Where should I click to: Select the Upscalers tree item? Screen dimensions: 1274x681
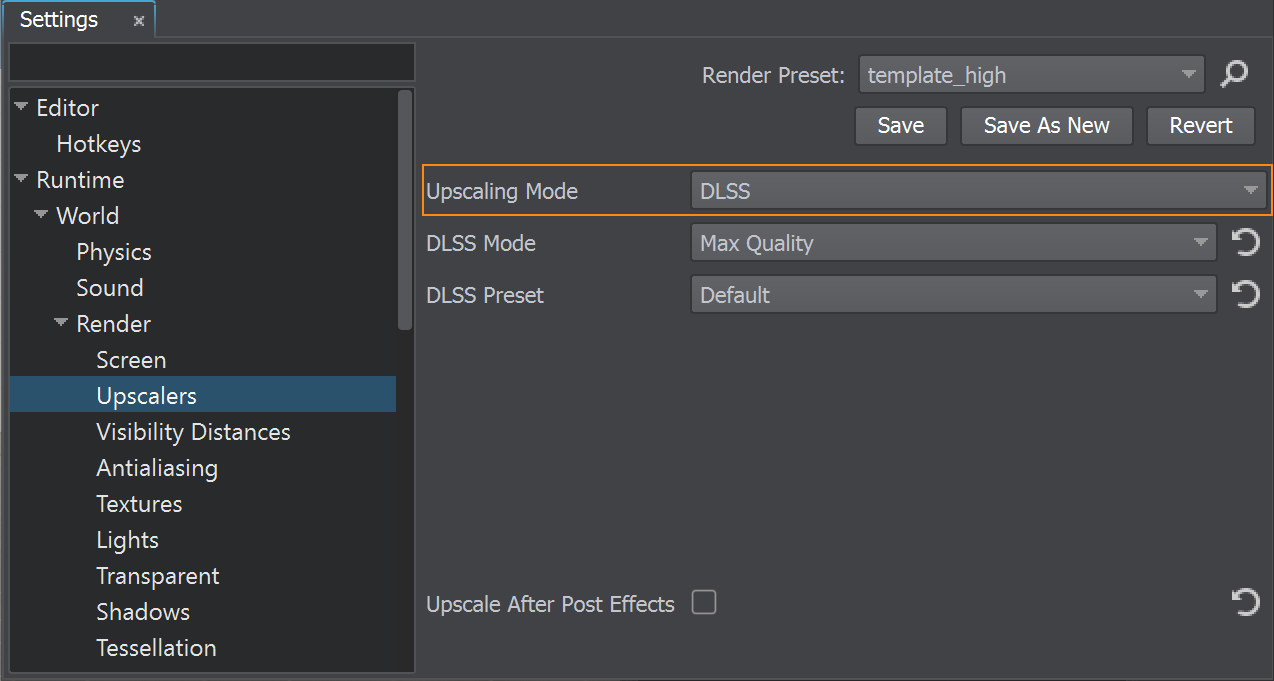[203, 395]
